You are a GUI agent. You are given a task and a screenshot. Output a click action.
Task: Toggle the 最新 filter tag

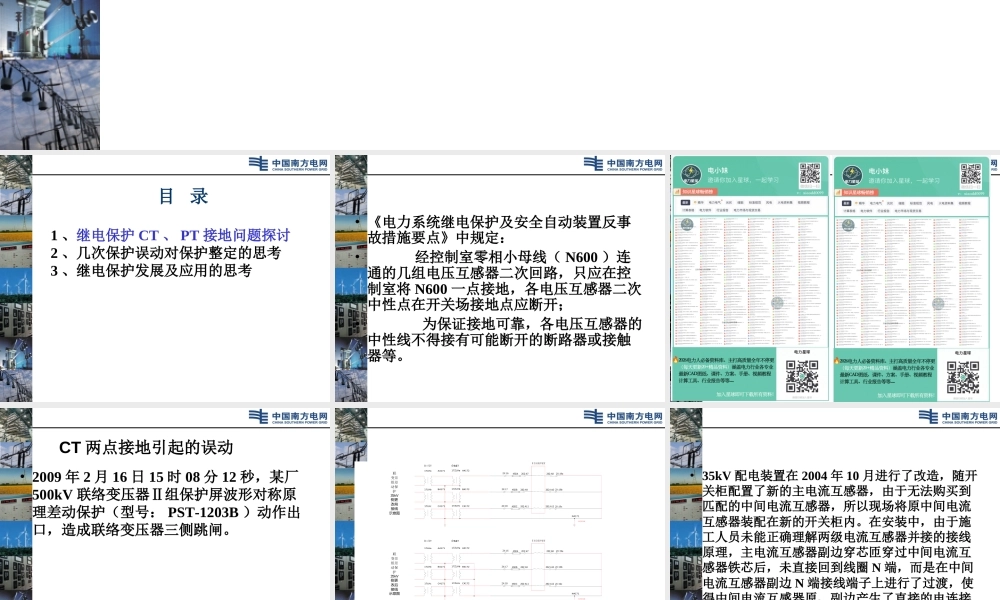[685, 202]
